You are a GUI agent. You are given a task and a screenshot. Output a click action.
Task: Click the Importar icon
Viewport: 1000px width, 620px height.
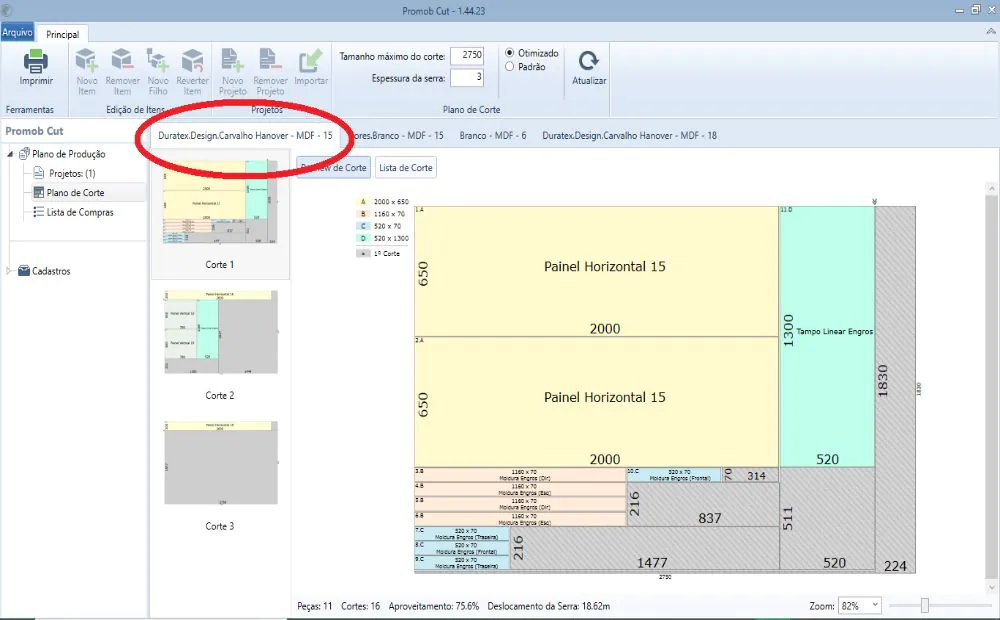point(311,60)
